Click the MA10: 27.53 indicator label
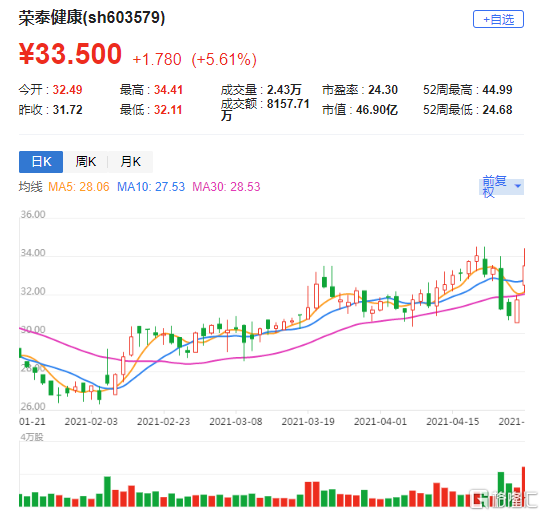Viewport: 544px width, 516px height. (x=151, y=187)
